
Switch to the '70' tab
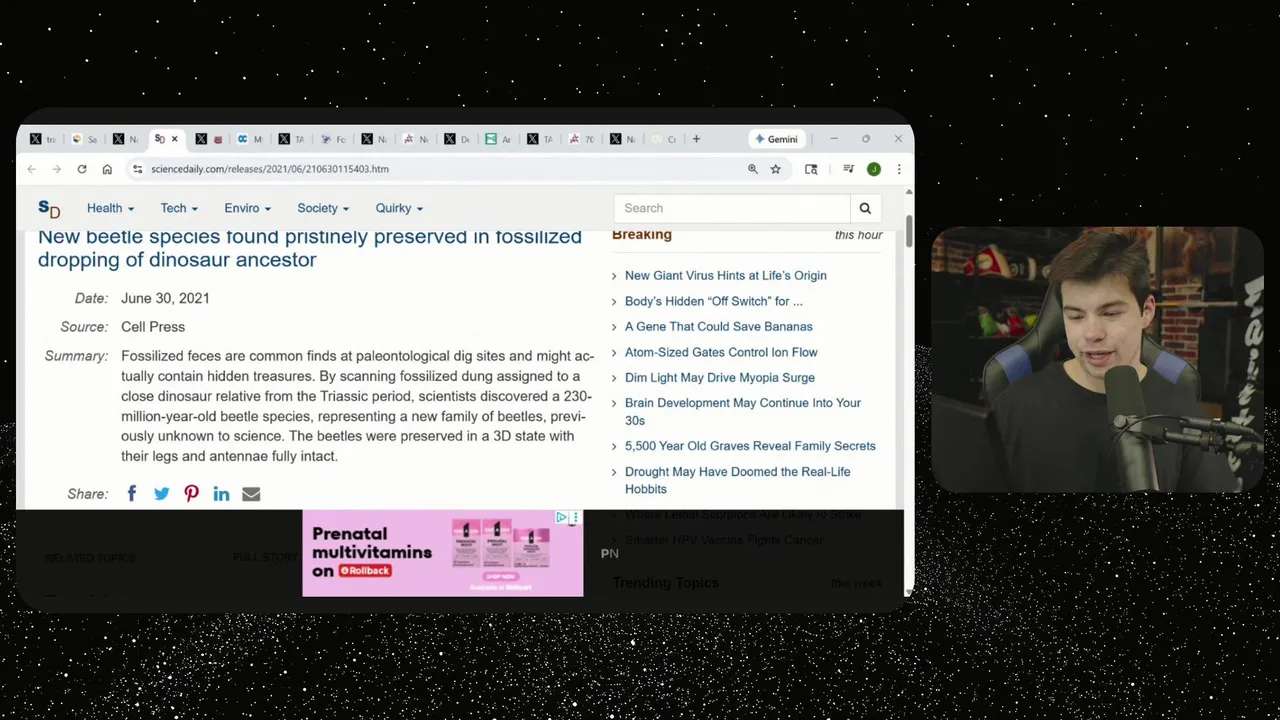click(582, 139)
